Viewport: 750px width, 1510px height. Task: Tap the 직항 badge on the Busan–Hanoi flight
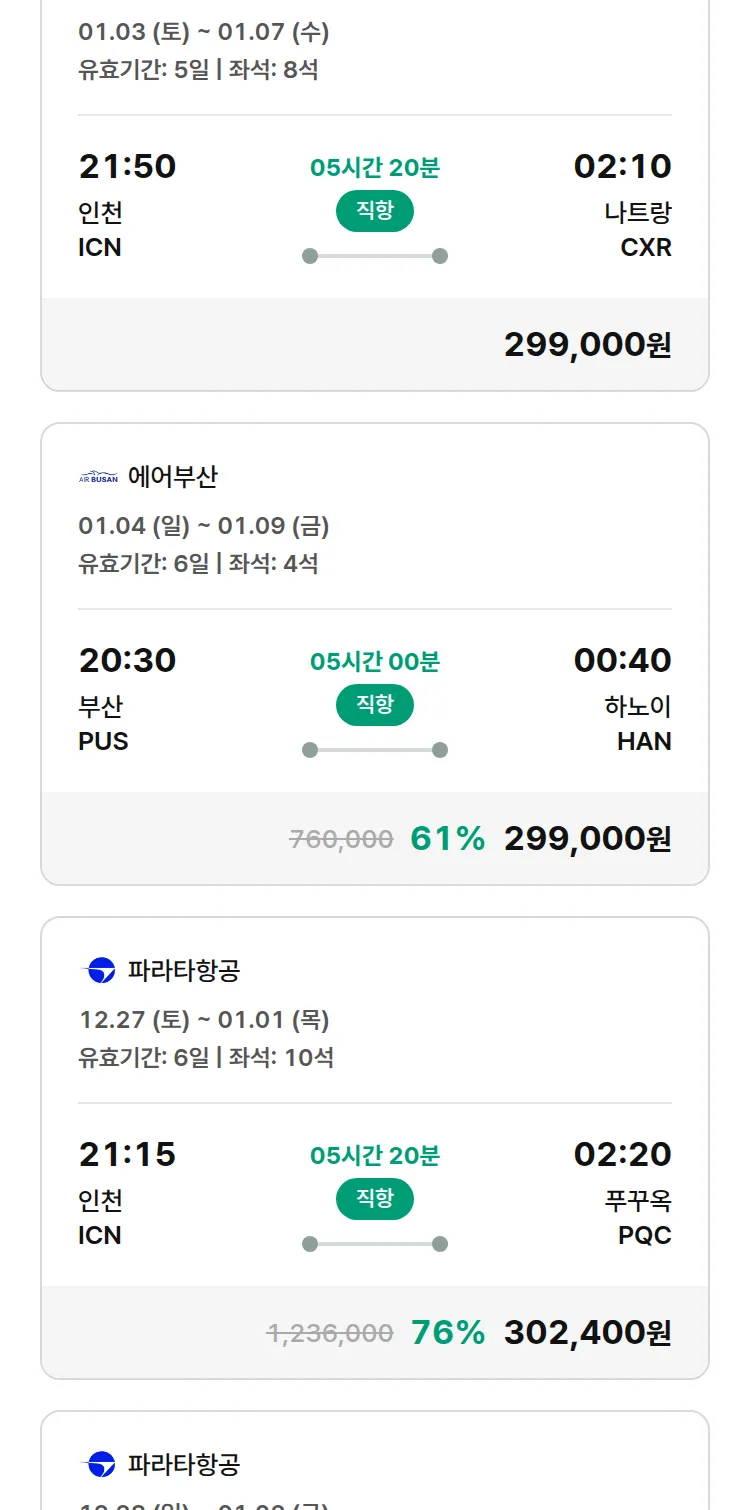click(374, 704)
